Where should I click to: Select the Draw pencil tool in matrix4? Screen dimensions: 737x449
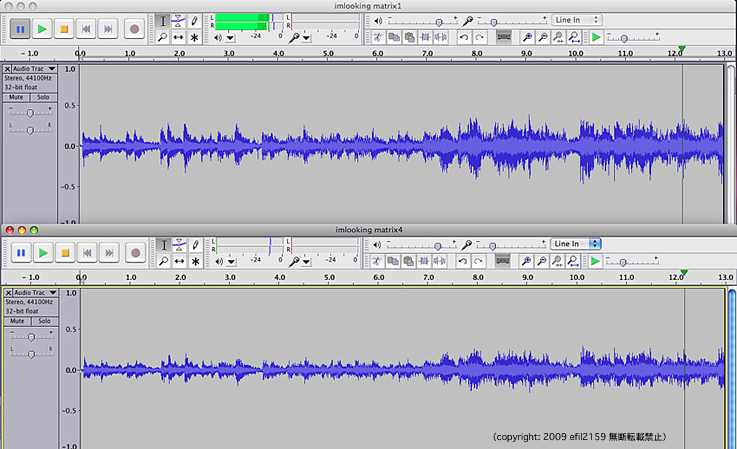pos(196,245)
